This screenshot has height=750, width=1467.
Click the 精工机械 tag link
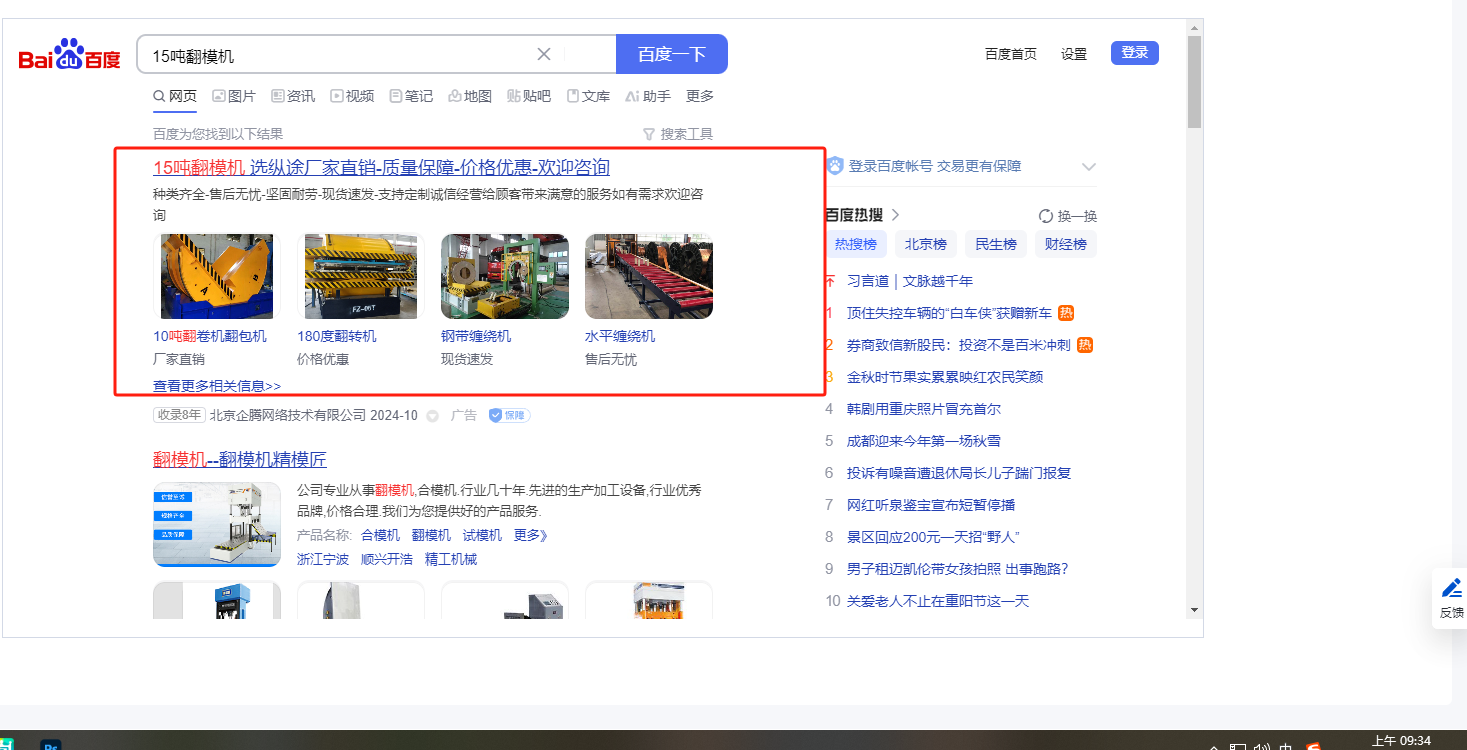point(451,559)
